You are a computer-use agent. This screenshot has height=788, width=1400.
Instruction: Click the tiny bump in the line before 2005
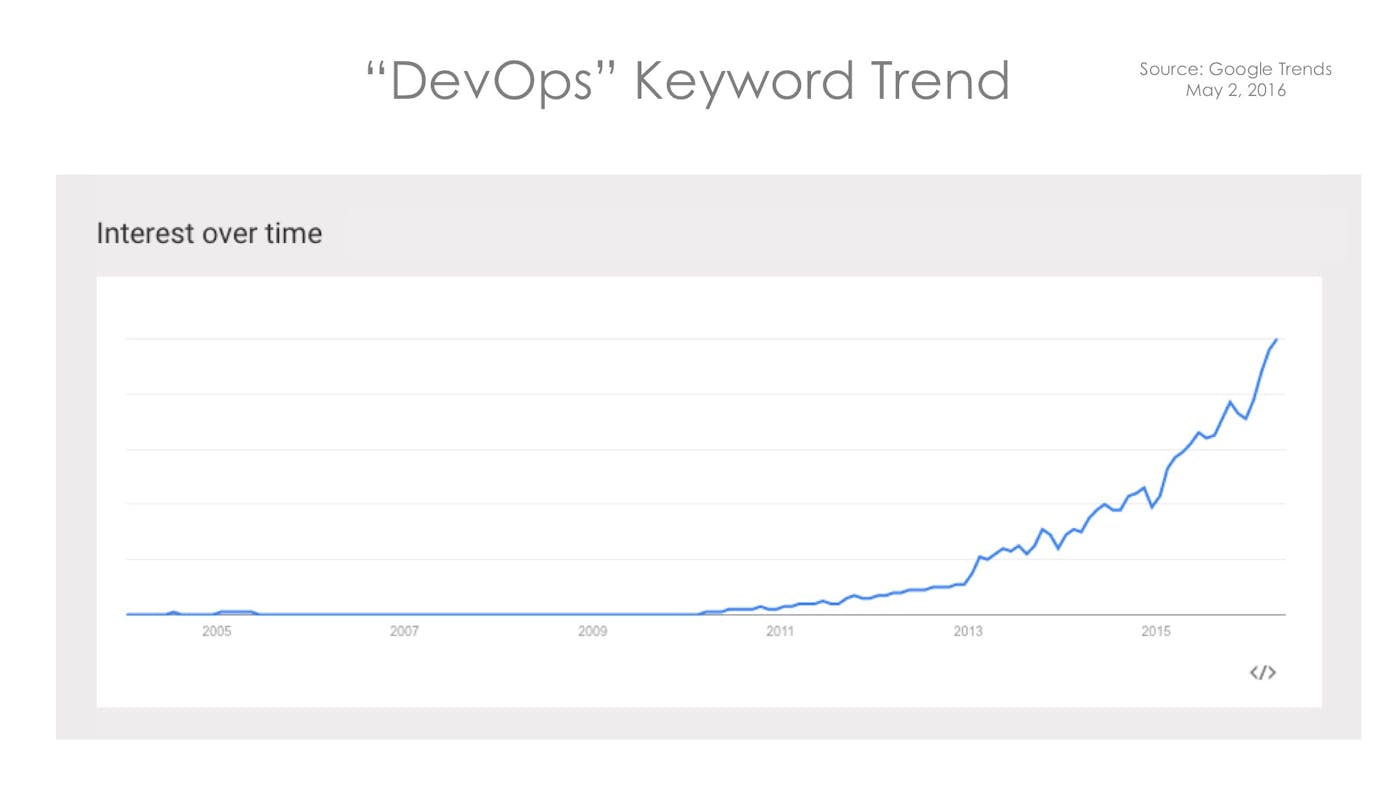click(x=173, y=612)
